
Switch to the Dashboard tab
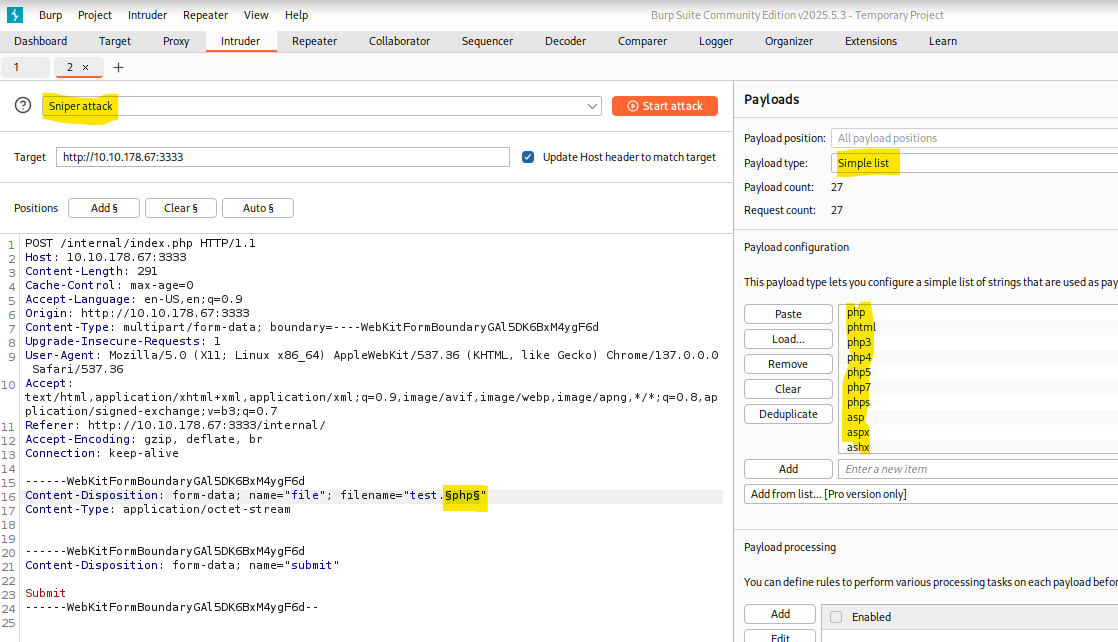(x=41, y=41)
